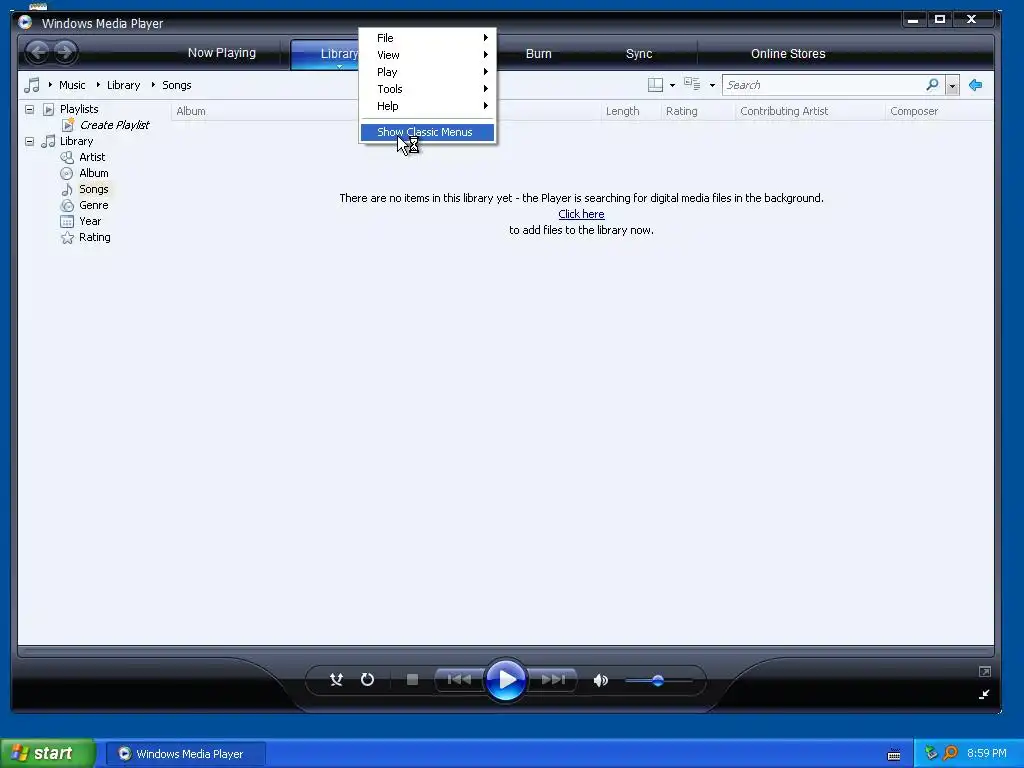1024x768 pixels.
Task: Click Windows Media Player taskbar button
Action: tap(185, 754)
